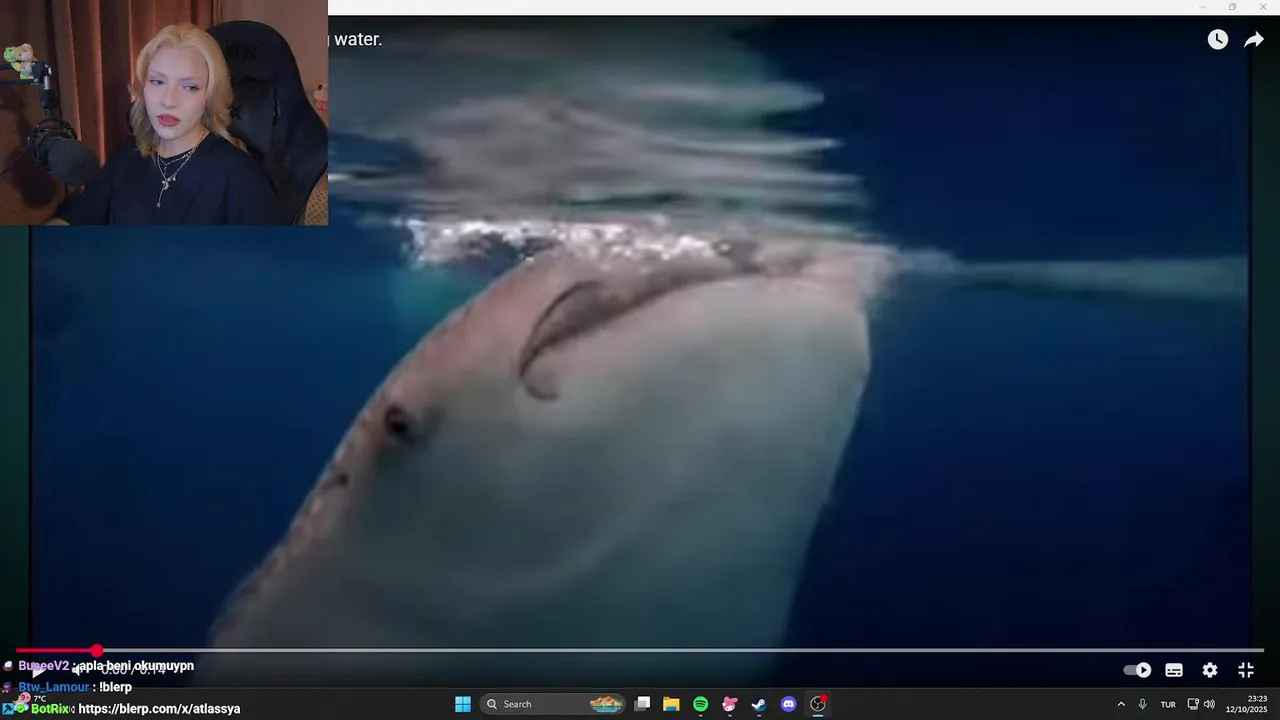Click the red scrubber handle on the progress bar
The height and width of the screenshot is (720, 1280).
tap(96, 650)
